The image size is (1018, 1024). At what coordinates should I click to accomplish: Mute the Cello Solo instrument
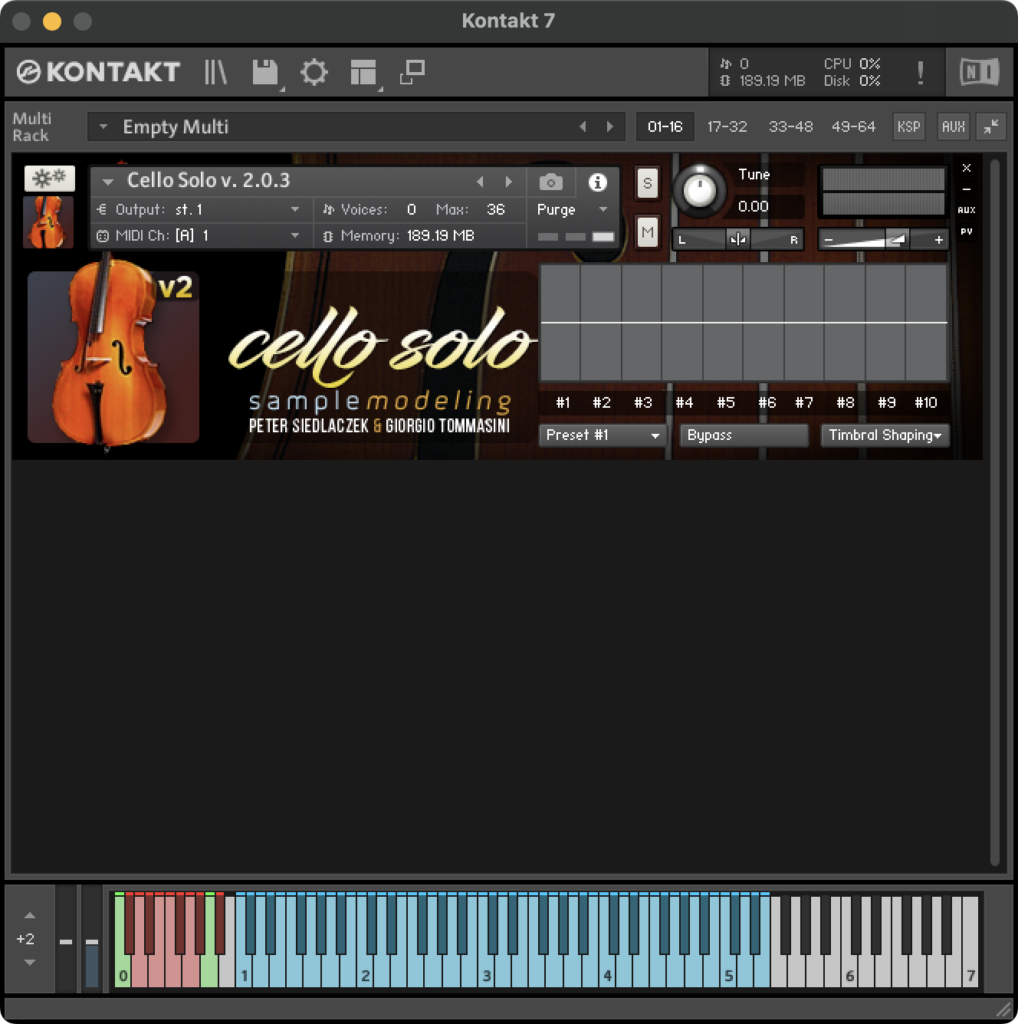tap(647, 232)
